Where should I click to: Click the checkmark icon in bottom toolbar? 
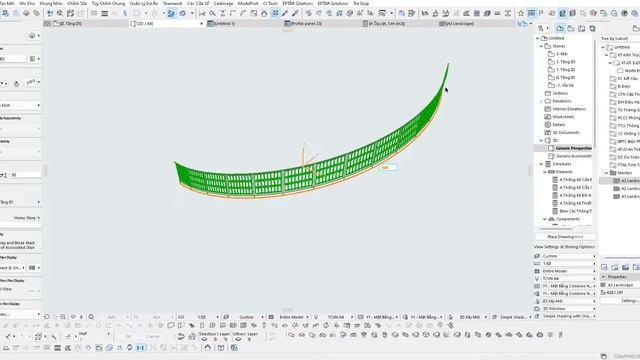point(8,337)
